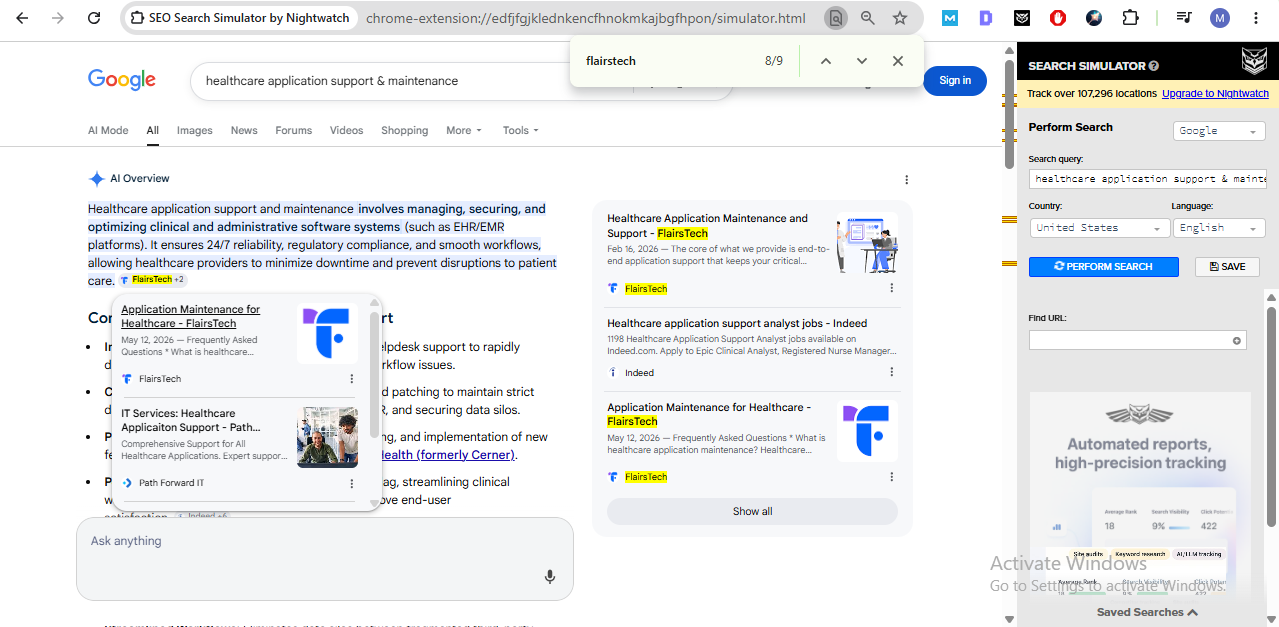Expand the More menu in Google tabs
Screen dimensions: 1279x627
[464, 130]
